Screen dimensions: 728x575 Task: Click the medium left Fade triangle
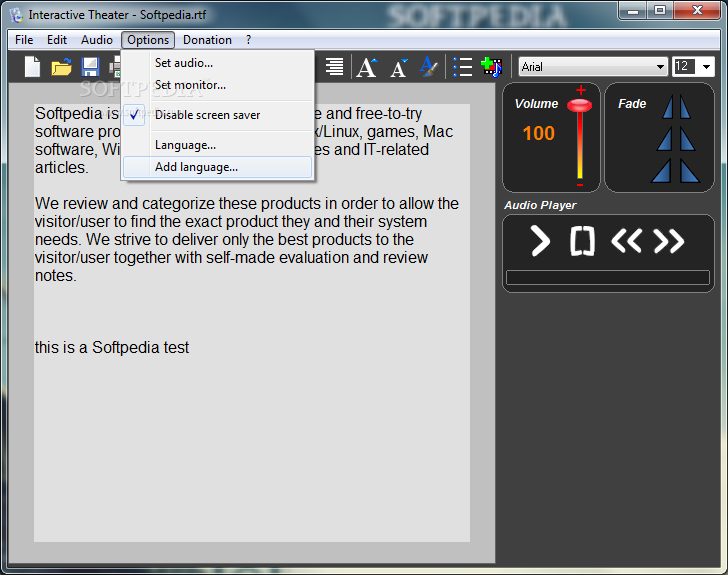665,139
